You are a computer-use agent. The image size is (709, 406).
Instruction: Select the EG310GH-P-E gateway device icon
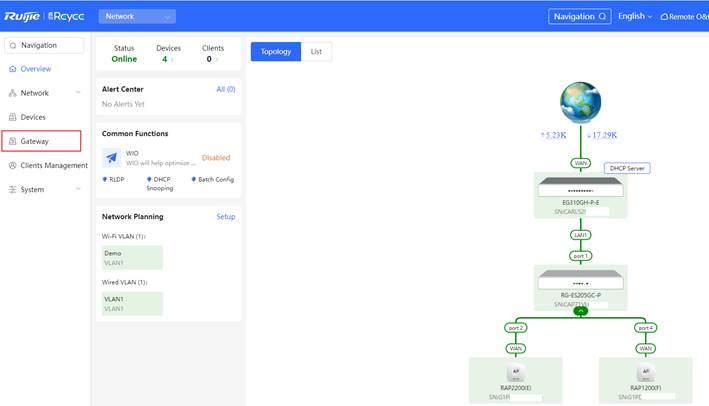[x=581, y=188]
